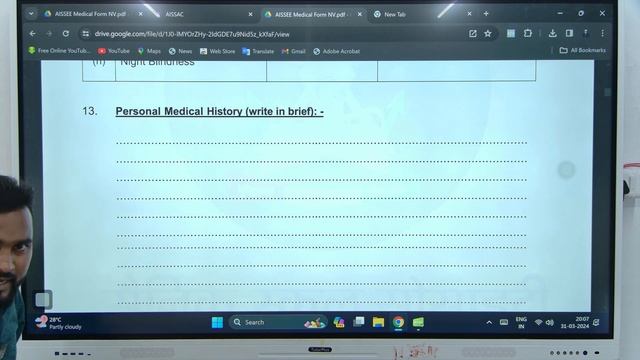The image size is (640, 360).
Task: Close the New Tab tab
Action: pyautogui.click(x=469, y=14)
